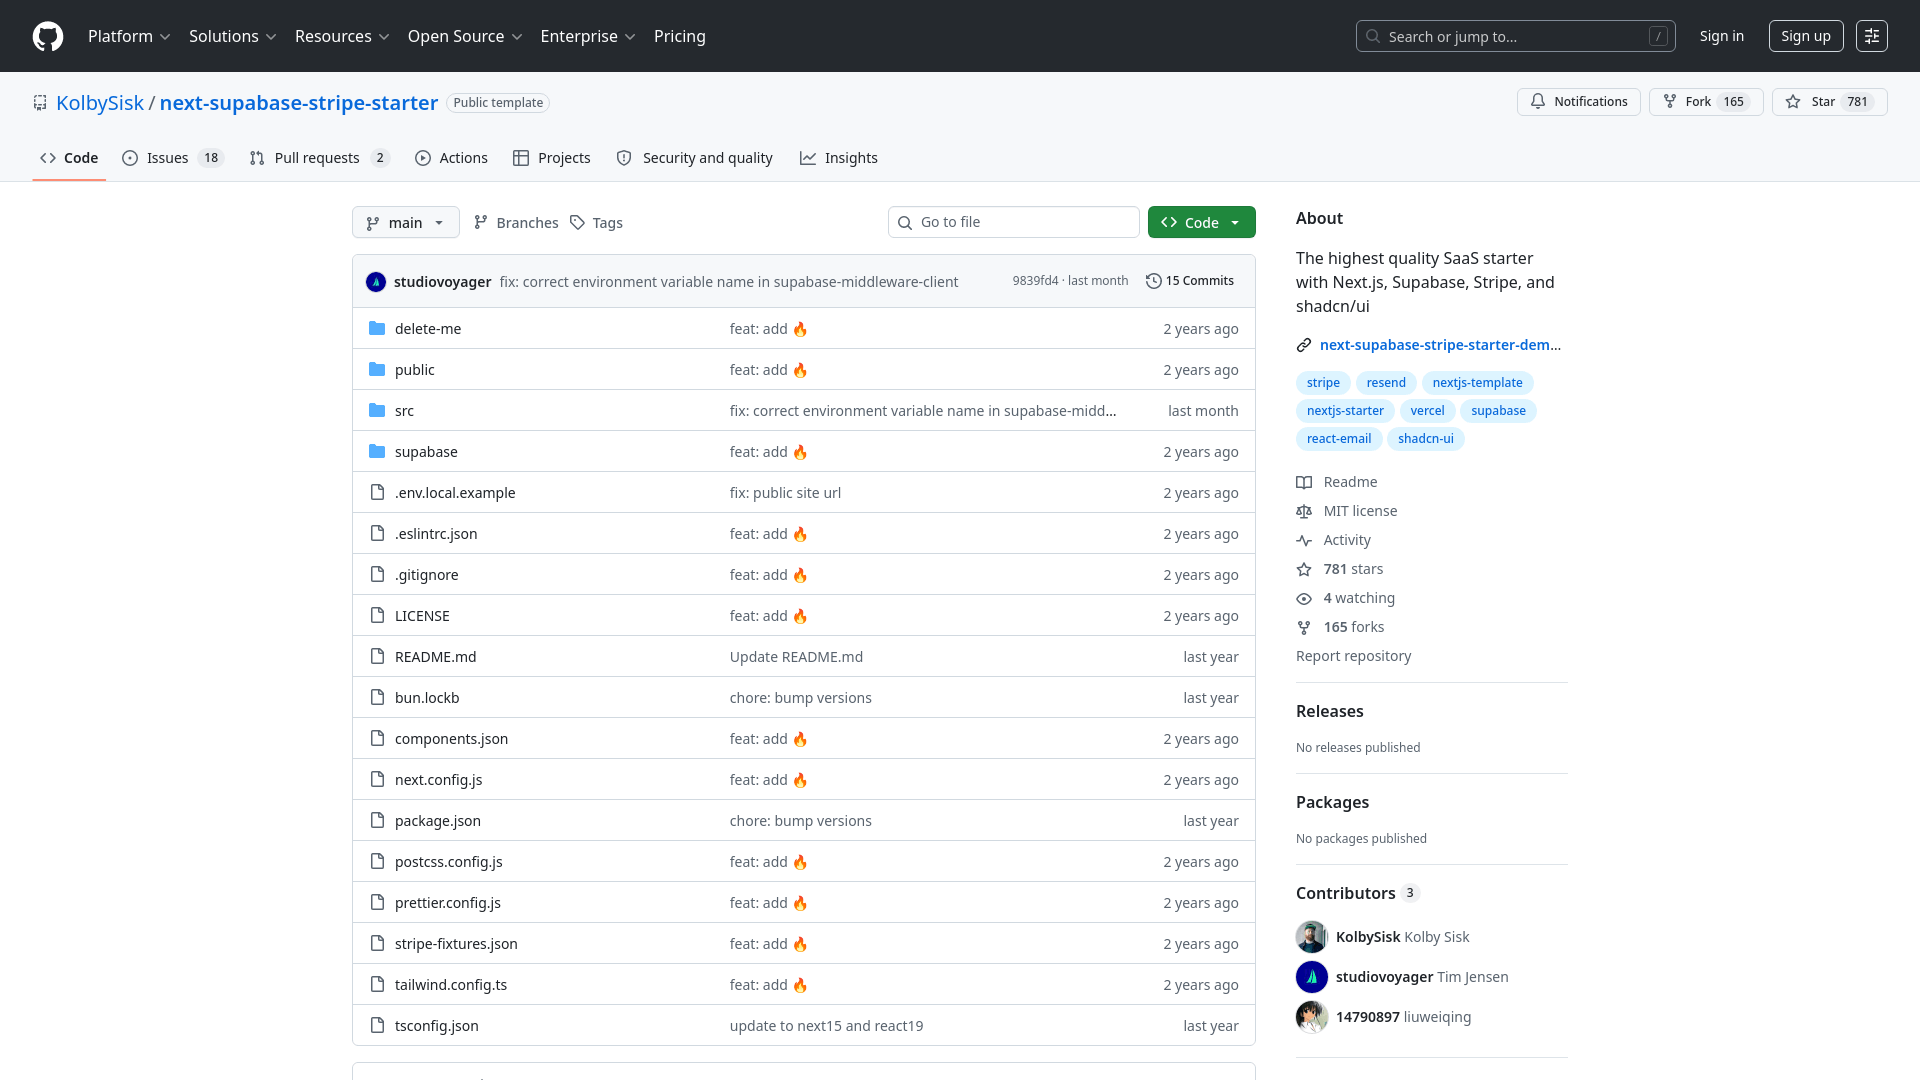Open the next-supabase-stripe-starter demo link
This screenshot has height=1080, width=1920.
click(1440, 345)
